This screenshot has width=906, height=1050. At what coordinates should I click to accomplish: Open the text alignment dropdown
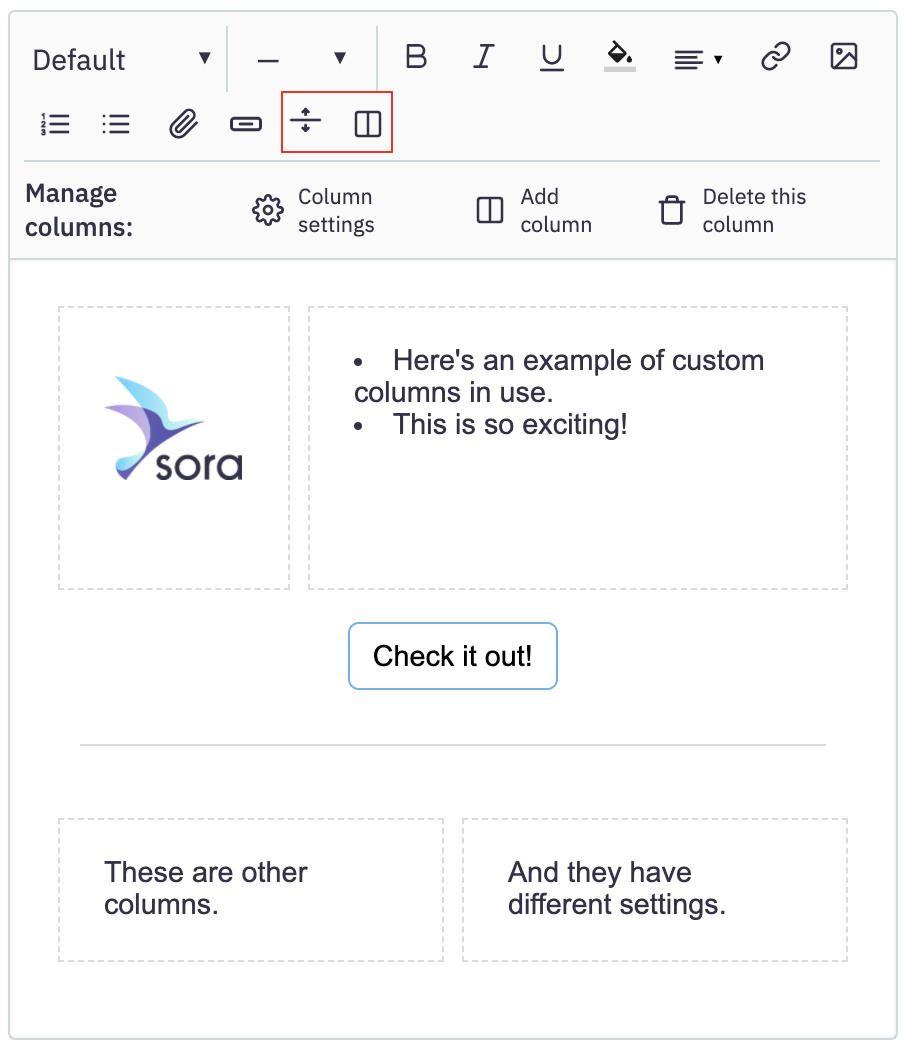tap(698, 60)
